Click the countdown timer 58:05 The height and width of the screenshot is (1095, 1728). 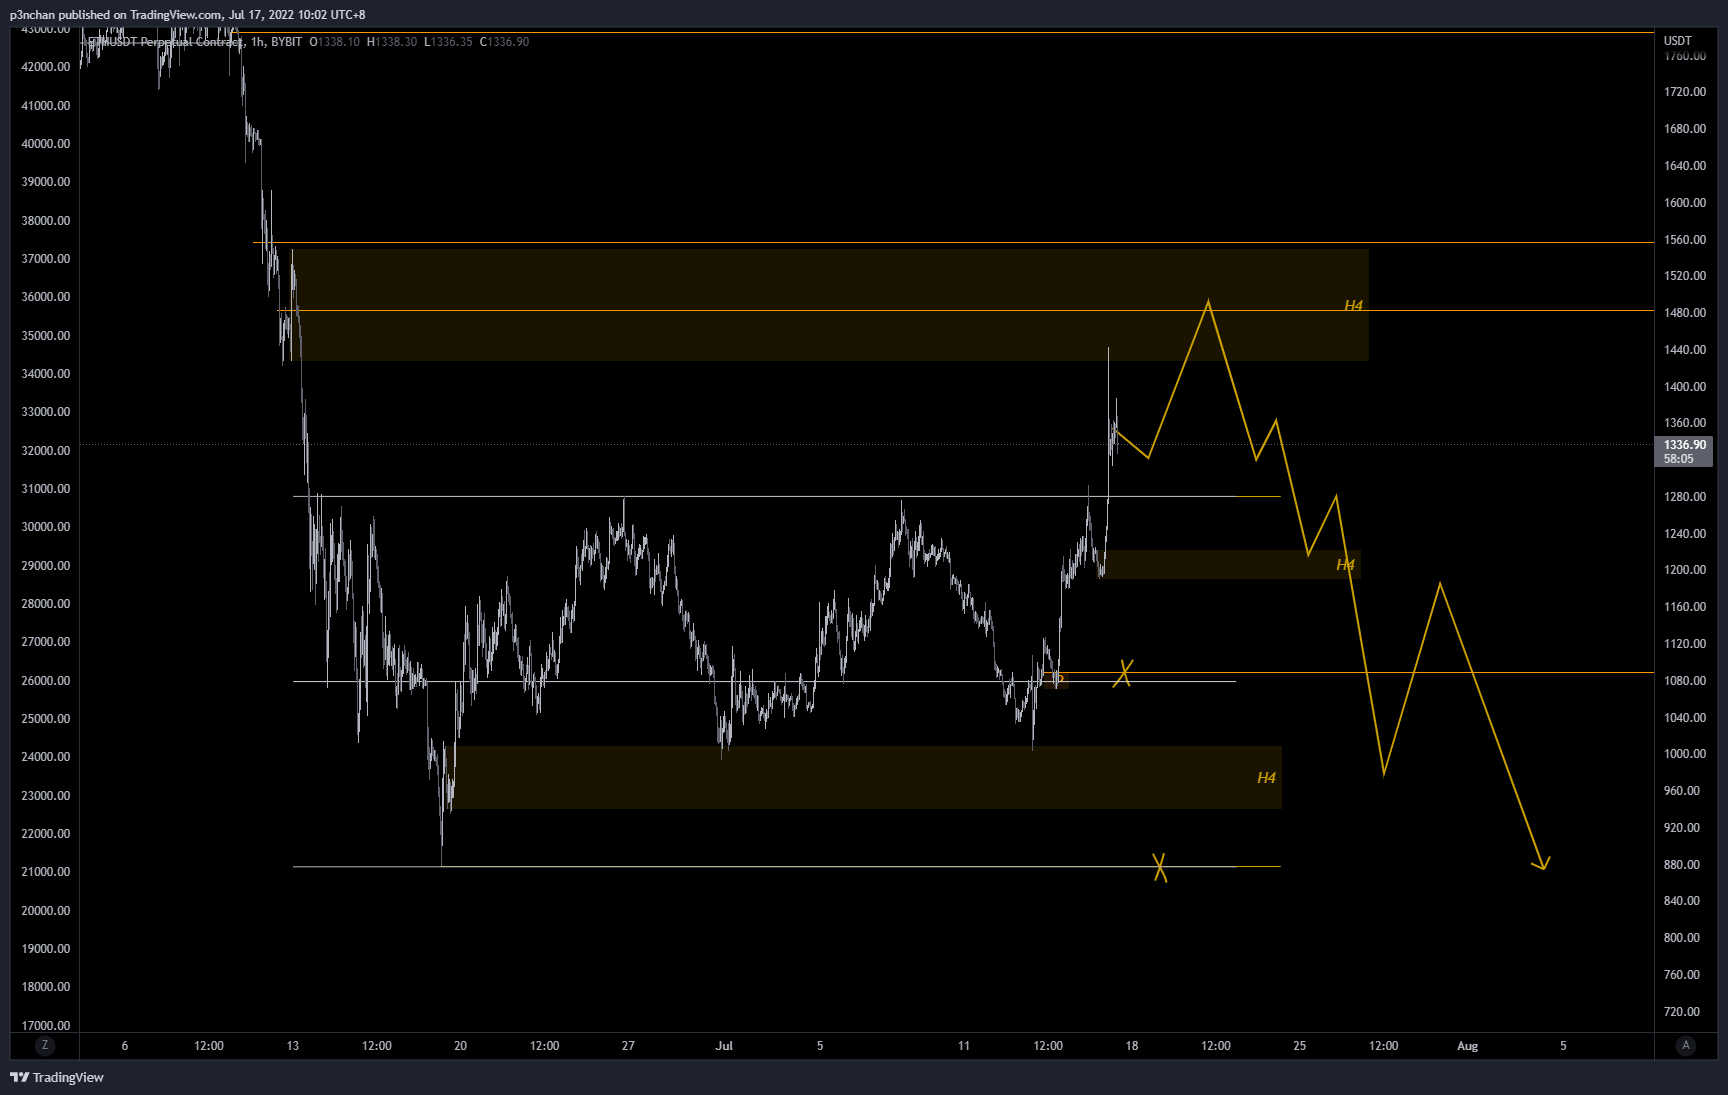1678,459
